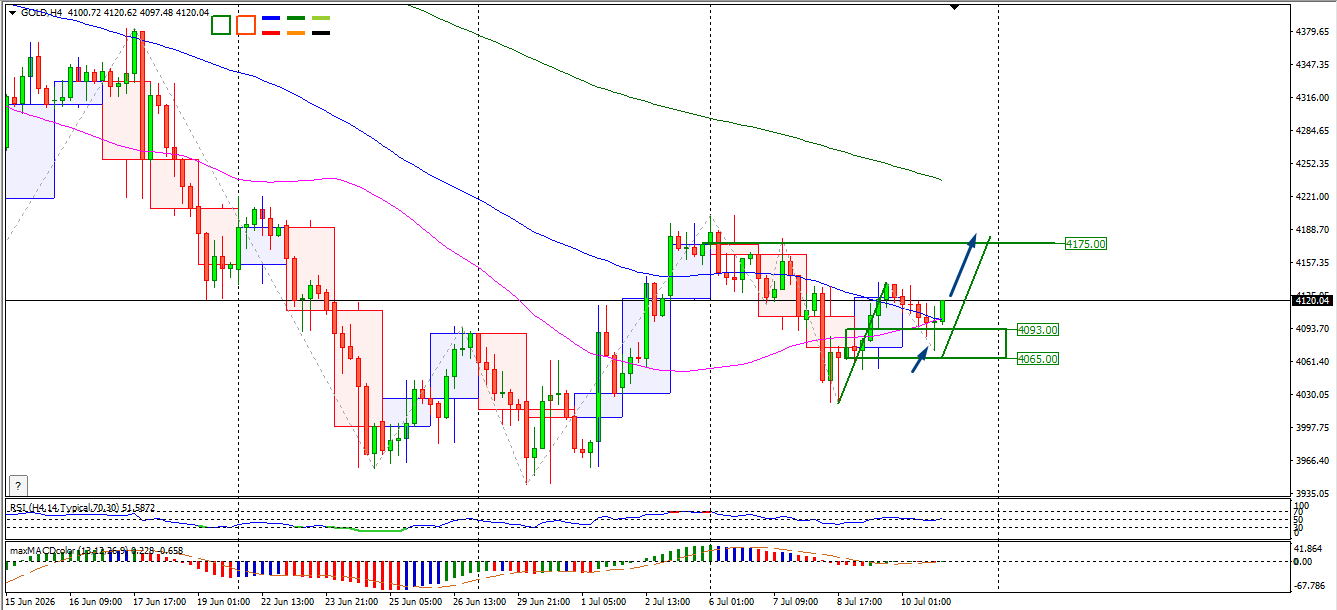The width and height of the screenshot is (1337, 610).
Task: Select the orange line swatch
Action: point(296,33)
